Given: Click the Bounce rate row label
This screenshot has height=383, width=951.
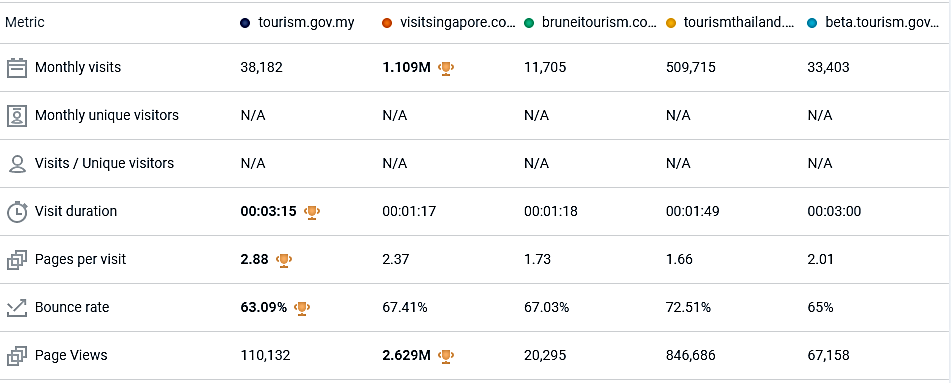Looking at the screenshot, I should [x=72, y=308].
